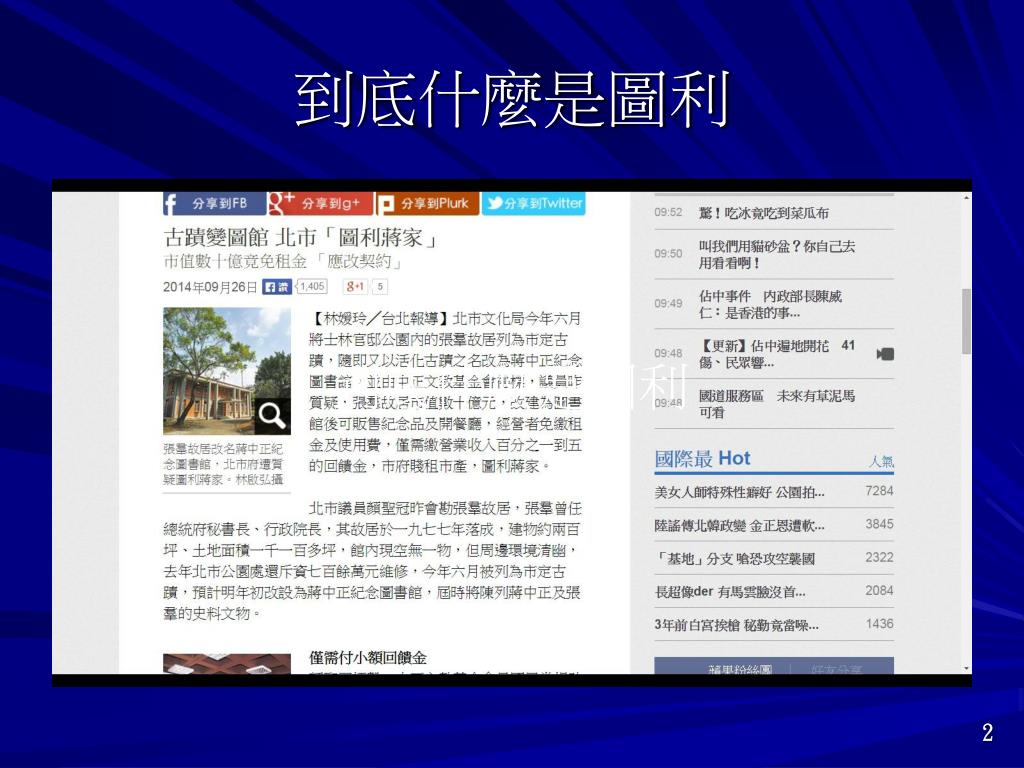Image resolution: width=1024 pixels, height=768 pixels.
Task: Click the scrollbar down arrow
Action: 967,669
